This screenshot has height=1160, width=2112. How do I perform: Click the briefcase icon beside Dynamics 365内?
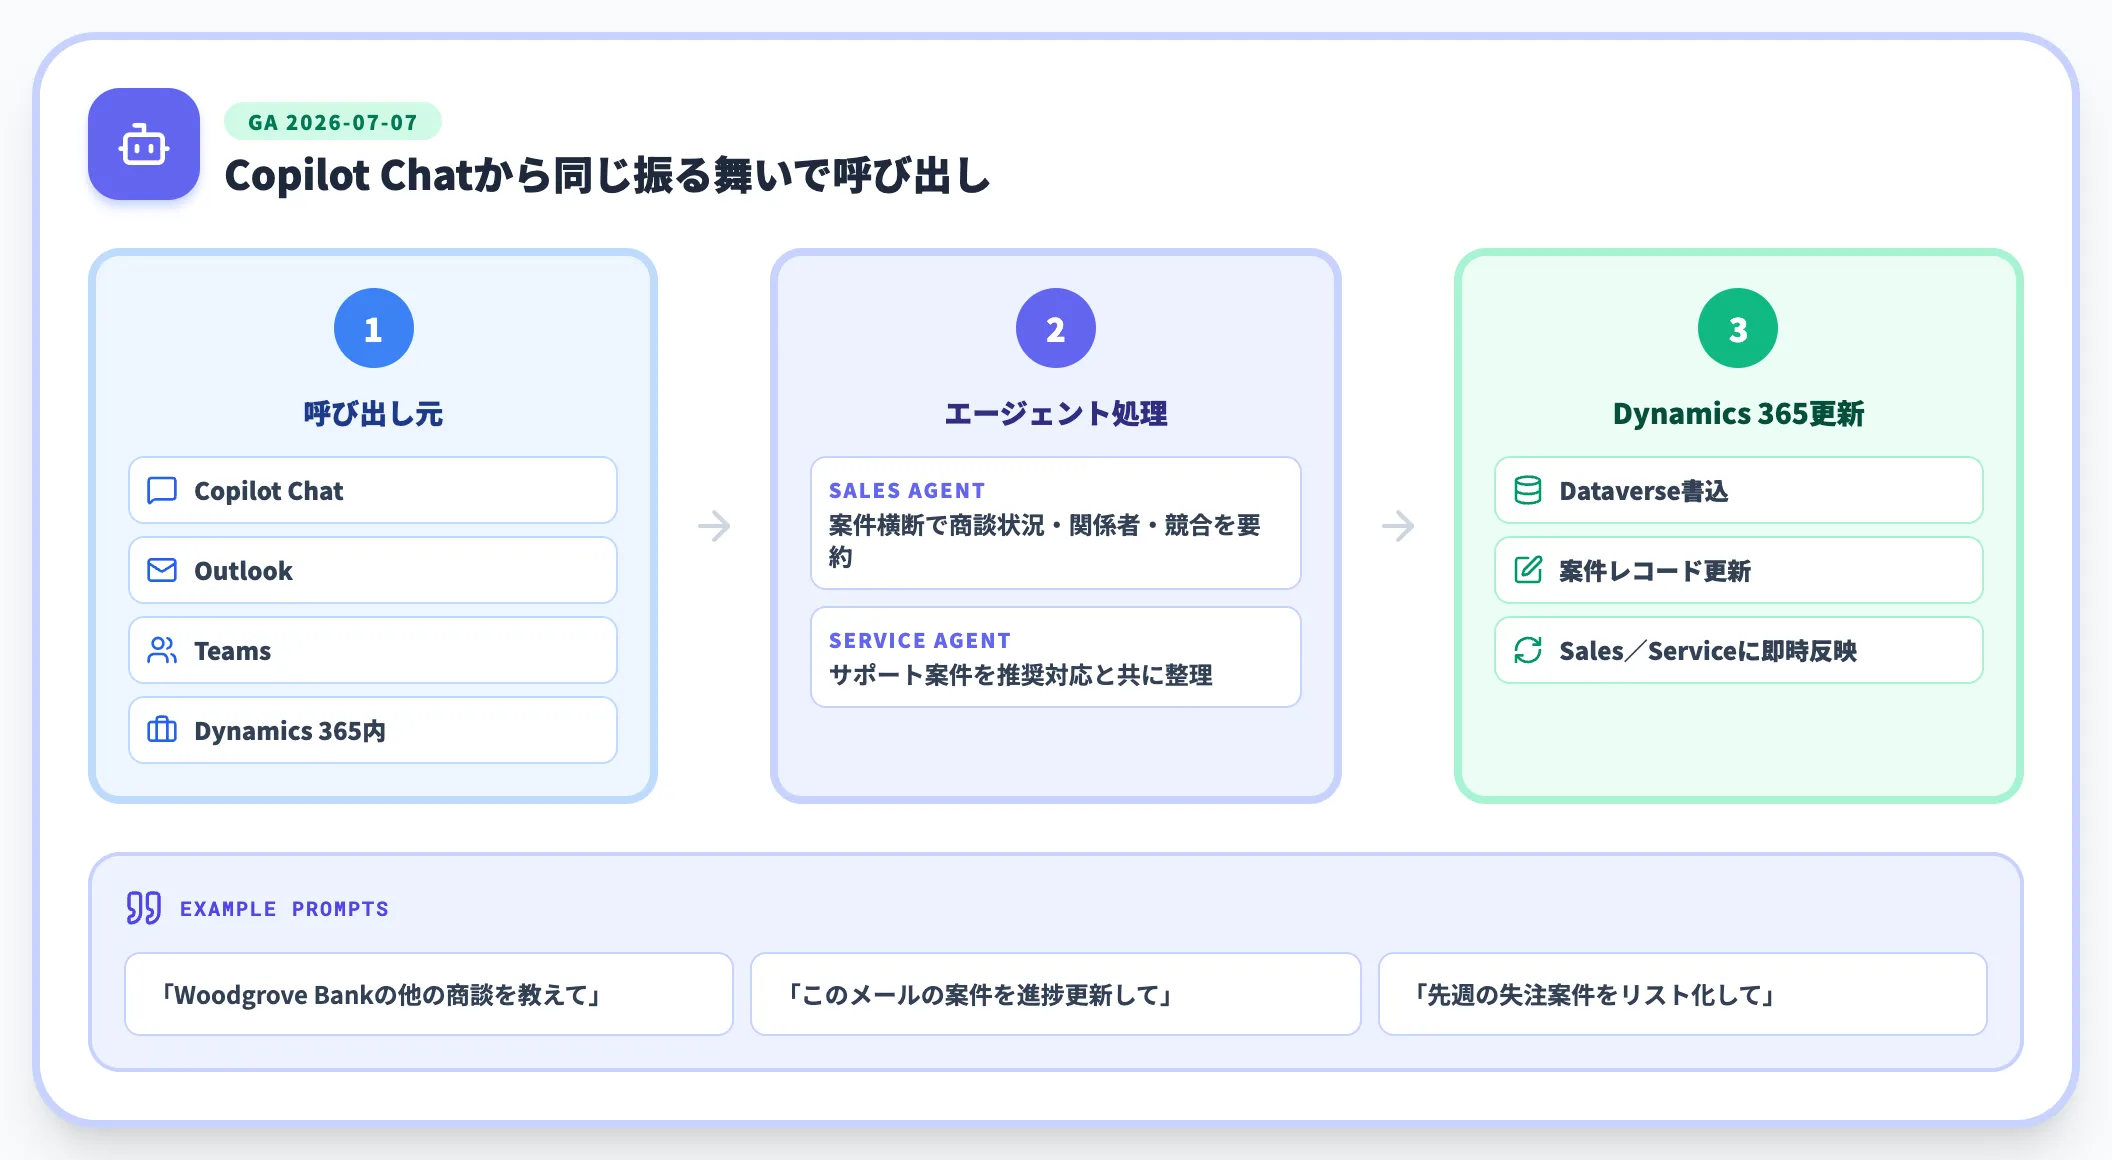[x=162, y=730]
